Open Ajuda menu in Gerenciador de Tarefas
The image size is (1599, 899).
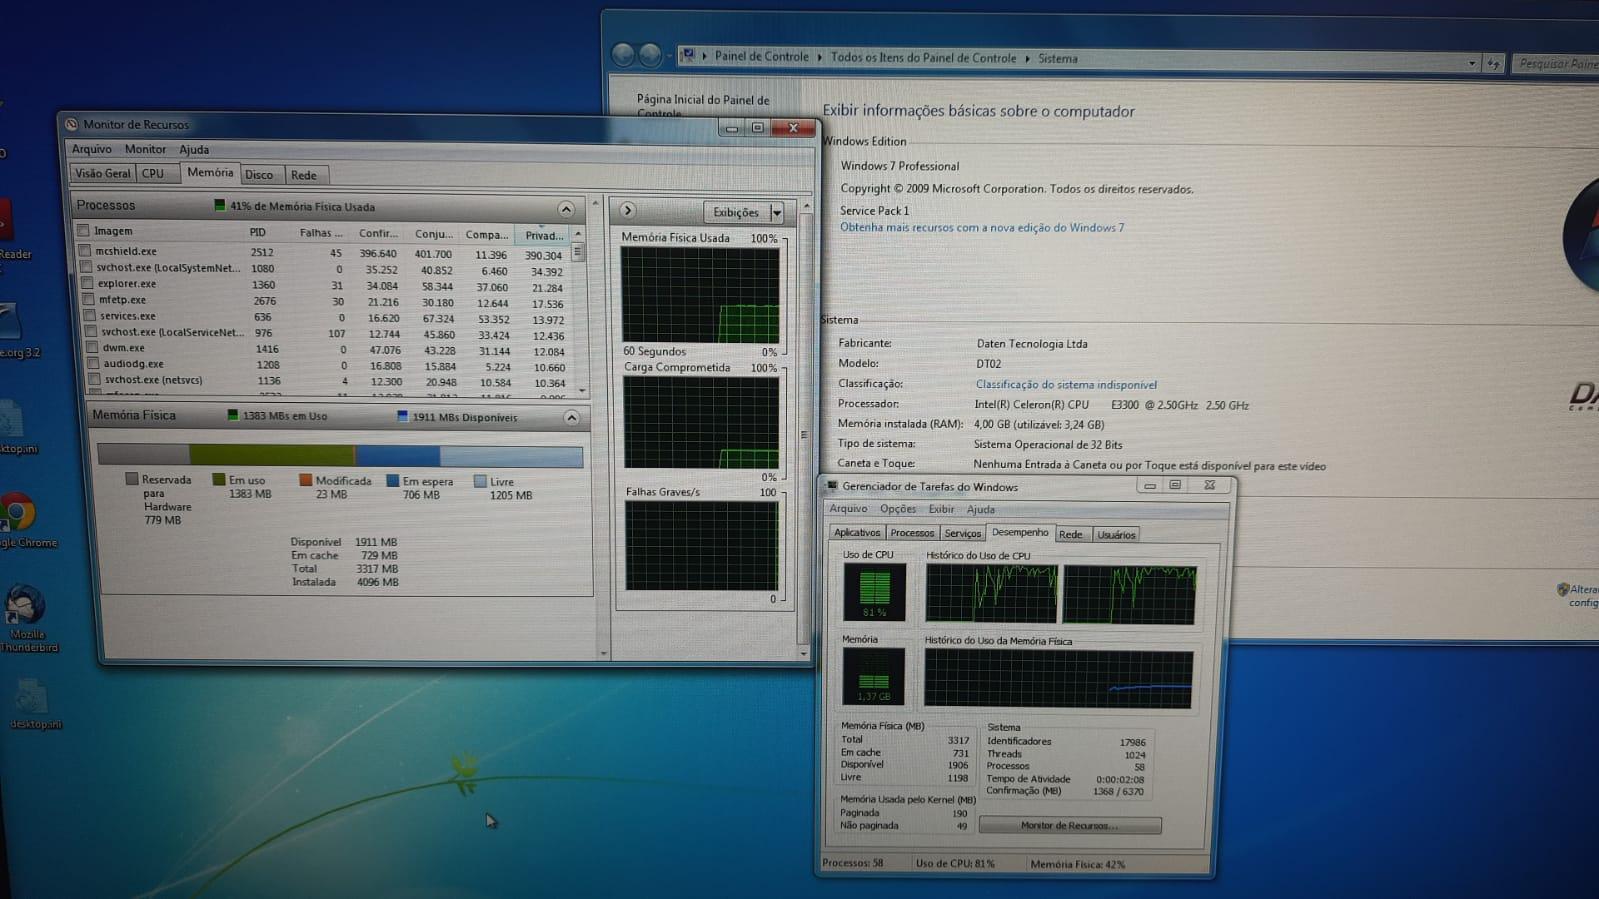coord(981,510)
